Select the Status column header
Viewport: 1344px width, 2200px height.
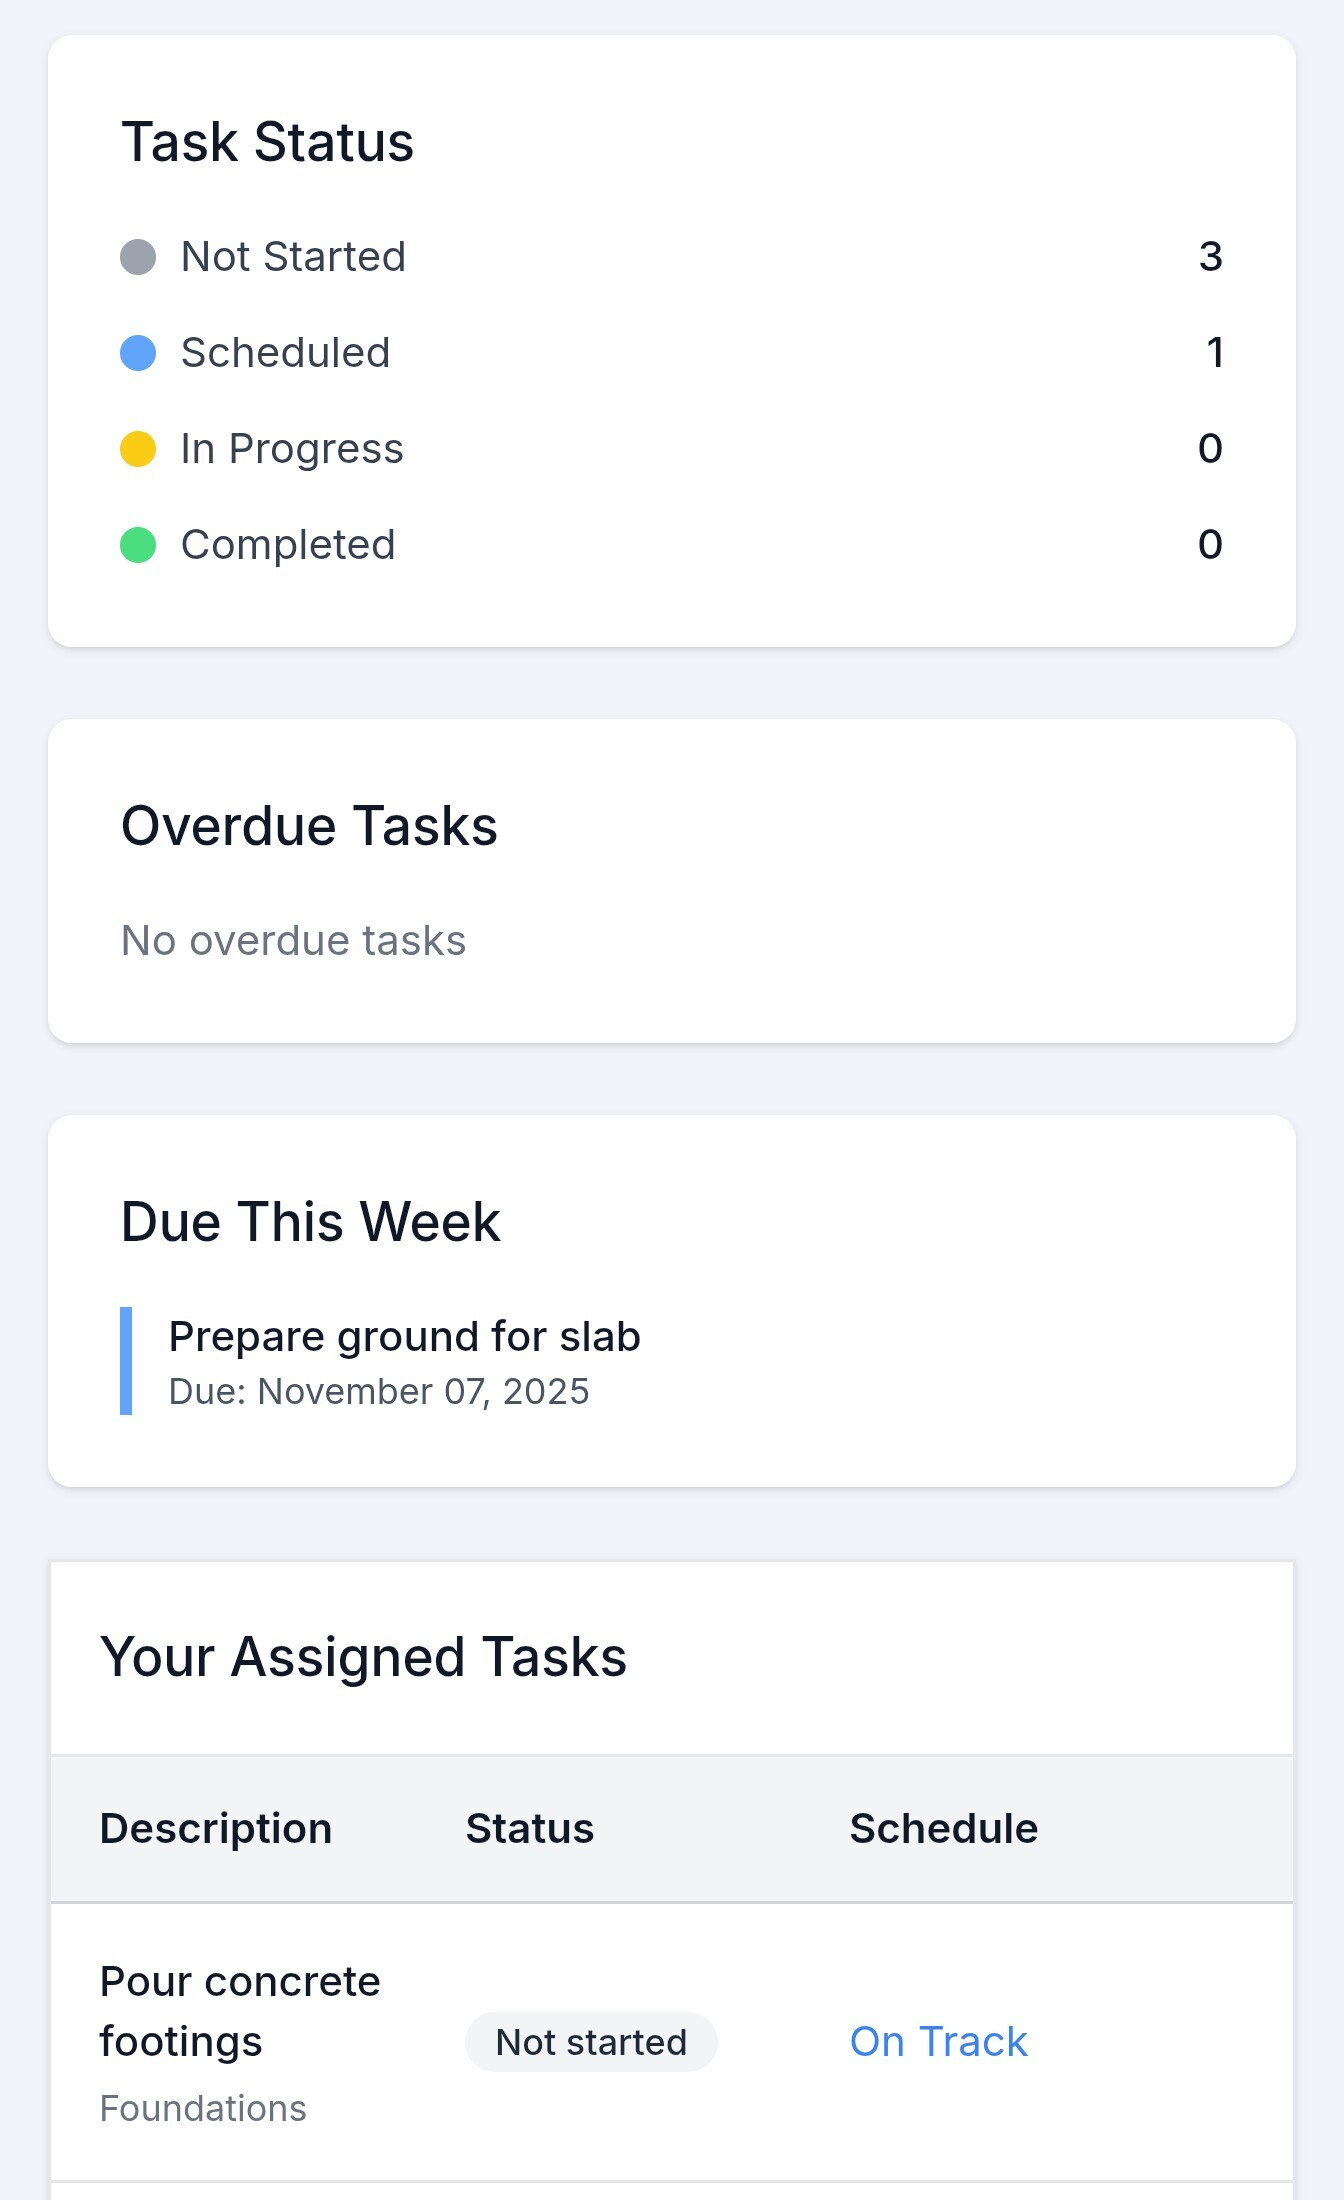529,1827
